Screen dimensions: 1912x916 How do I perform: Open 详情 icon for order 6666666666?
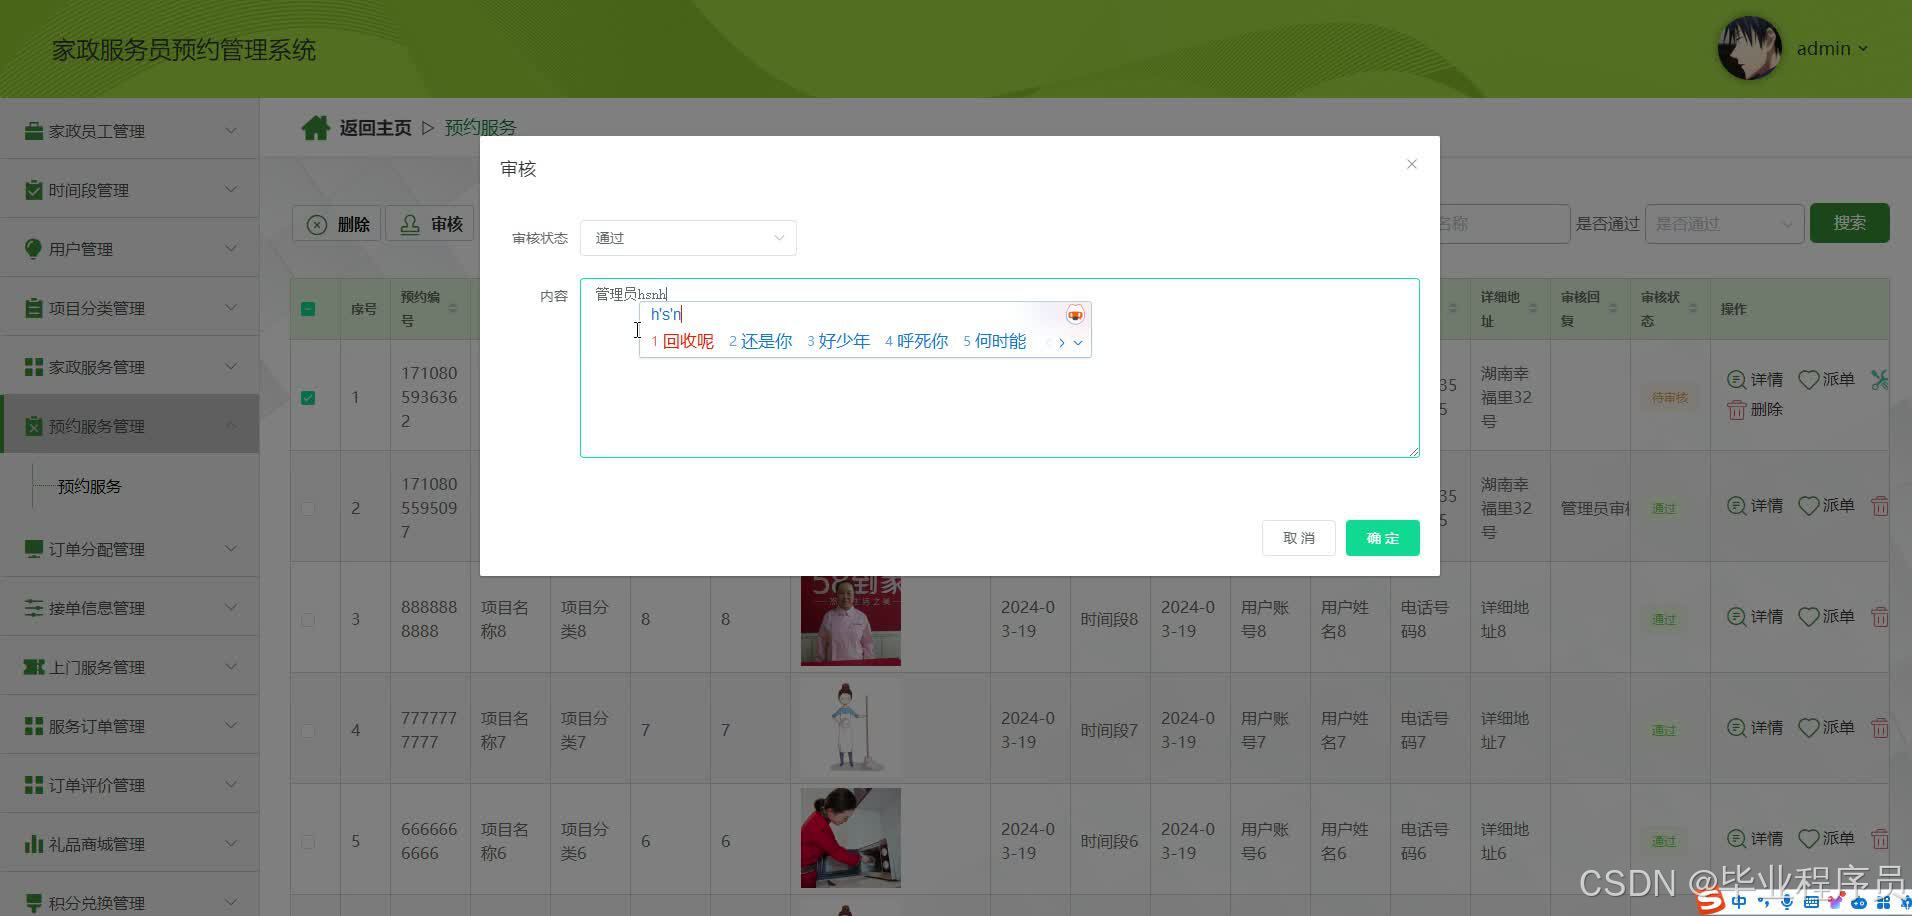[x=1736, y=839]
